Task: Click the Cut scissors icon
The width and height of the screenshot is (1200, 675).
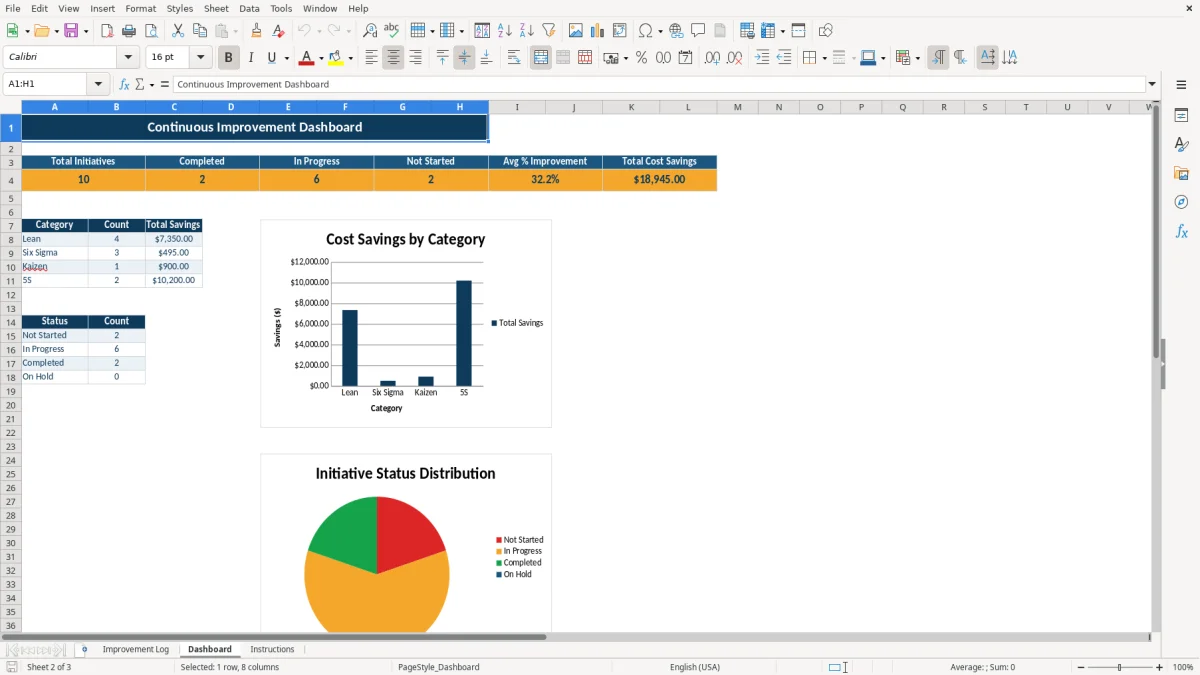Action: (x=178, y=31)
